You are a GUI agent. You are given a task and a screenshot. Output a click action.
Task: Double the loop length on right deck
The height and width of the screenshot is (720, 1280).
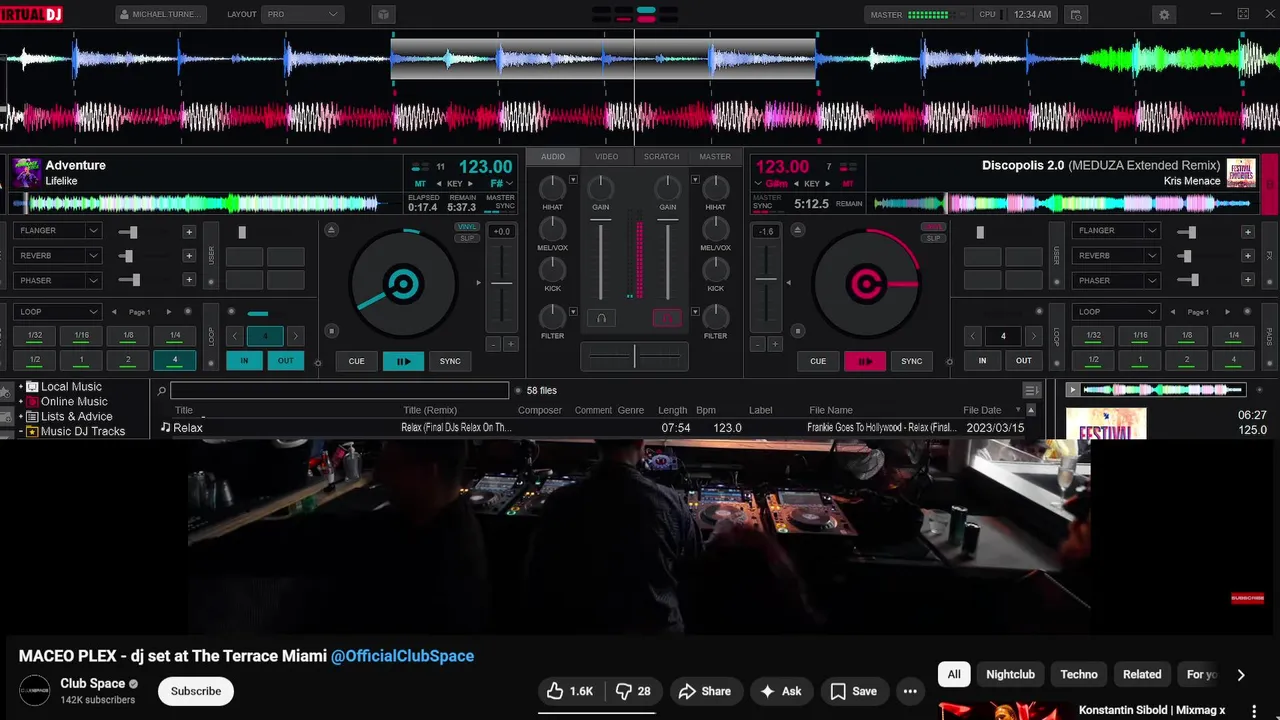1034,336
